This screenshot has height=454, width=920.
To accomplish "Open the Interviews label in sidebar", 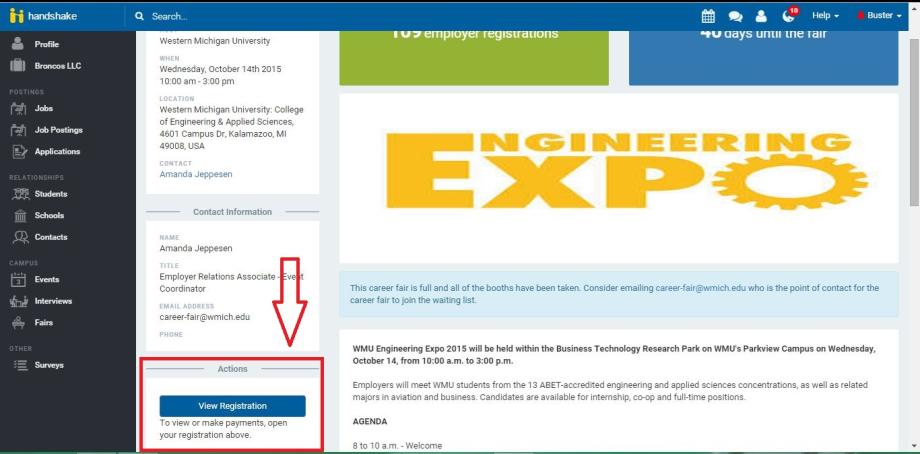I will tap(53, 301).
